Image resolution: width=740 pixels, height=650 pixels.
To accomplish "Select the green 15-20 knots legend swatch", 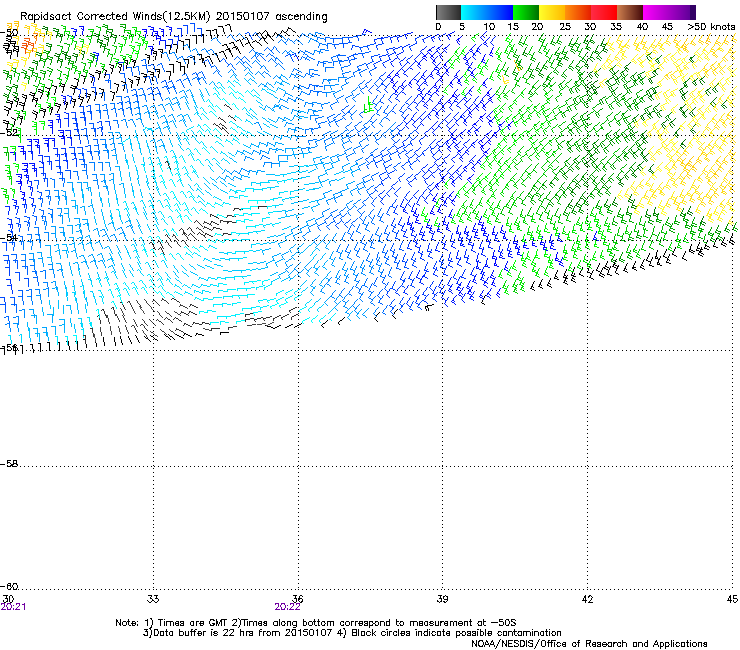I will (x=526, y=12).
